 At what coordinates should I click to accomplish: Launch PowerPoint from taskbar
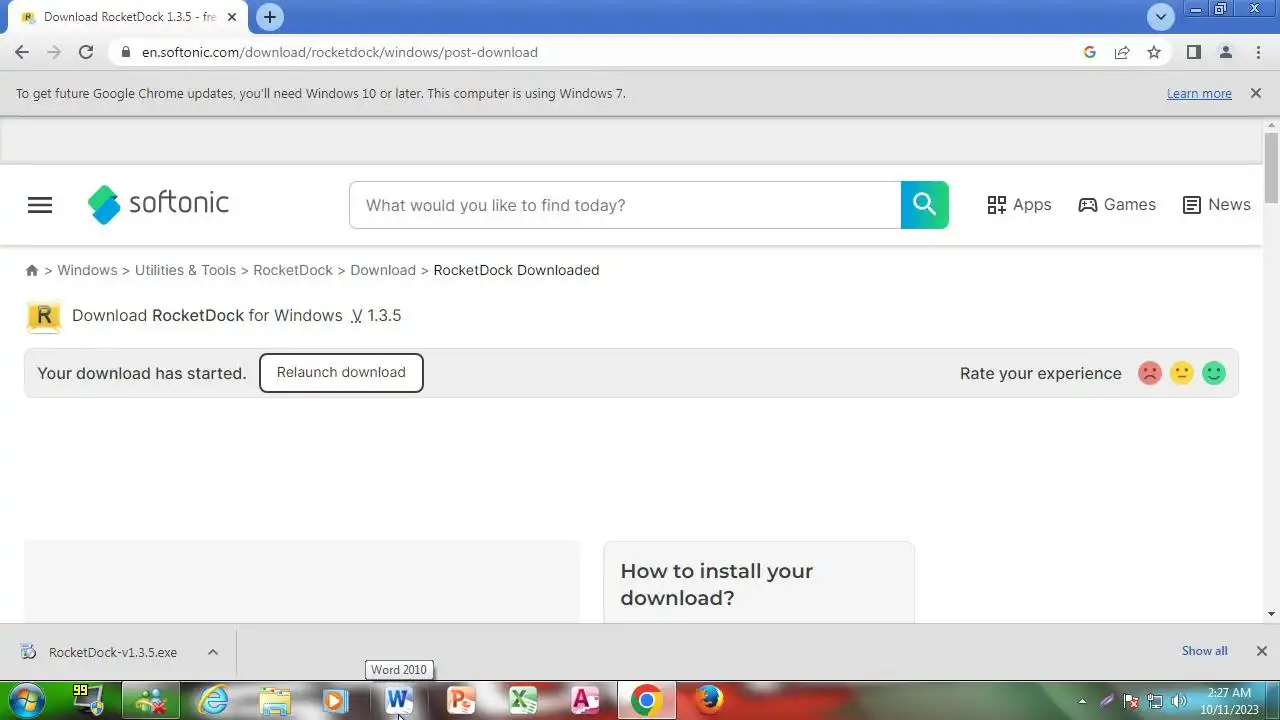(461, 700)
